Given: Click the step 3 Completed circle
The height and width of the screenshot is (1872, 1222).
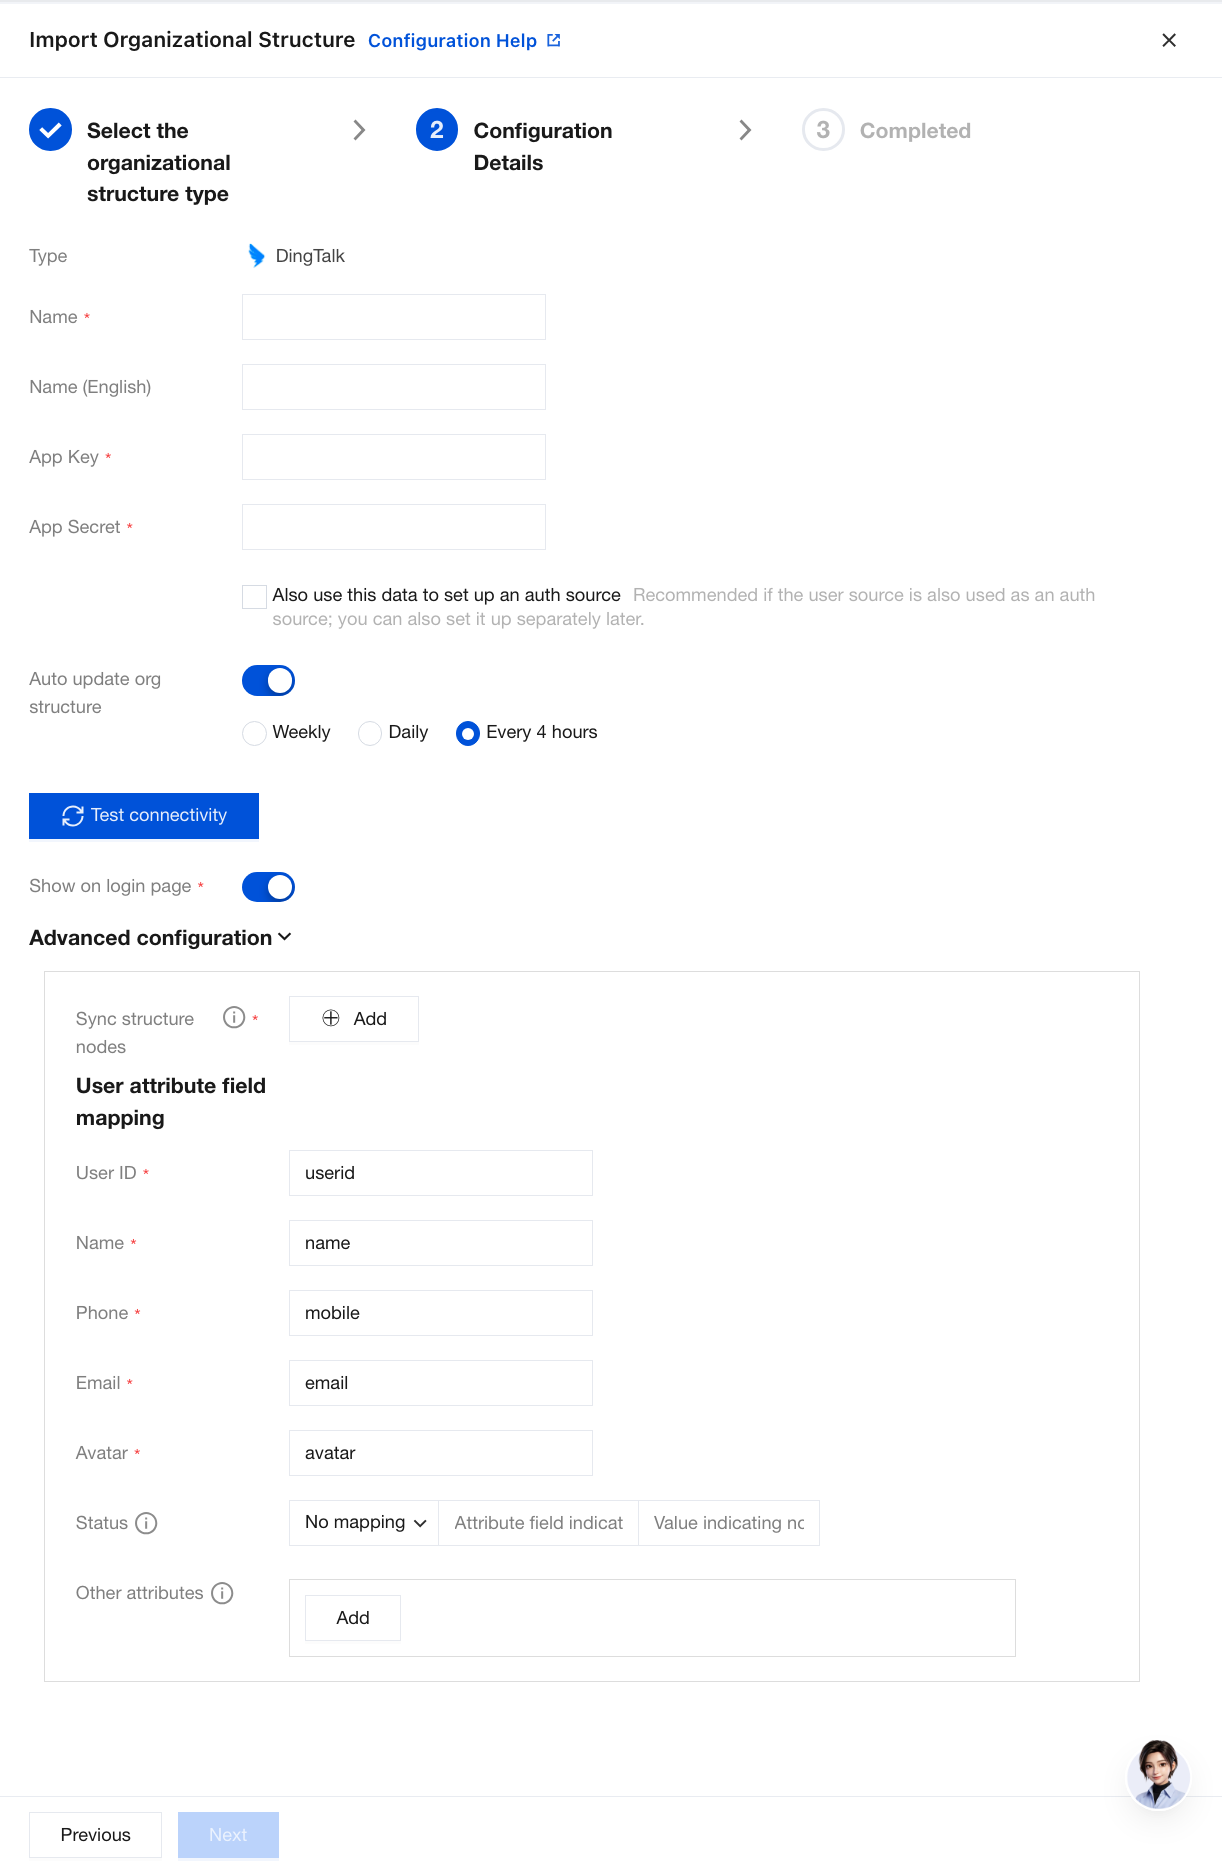Looking at the screenshot, I should [x=823, y=130].
